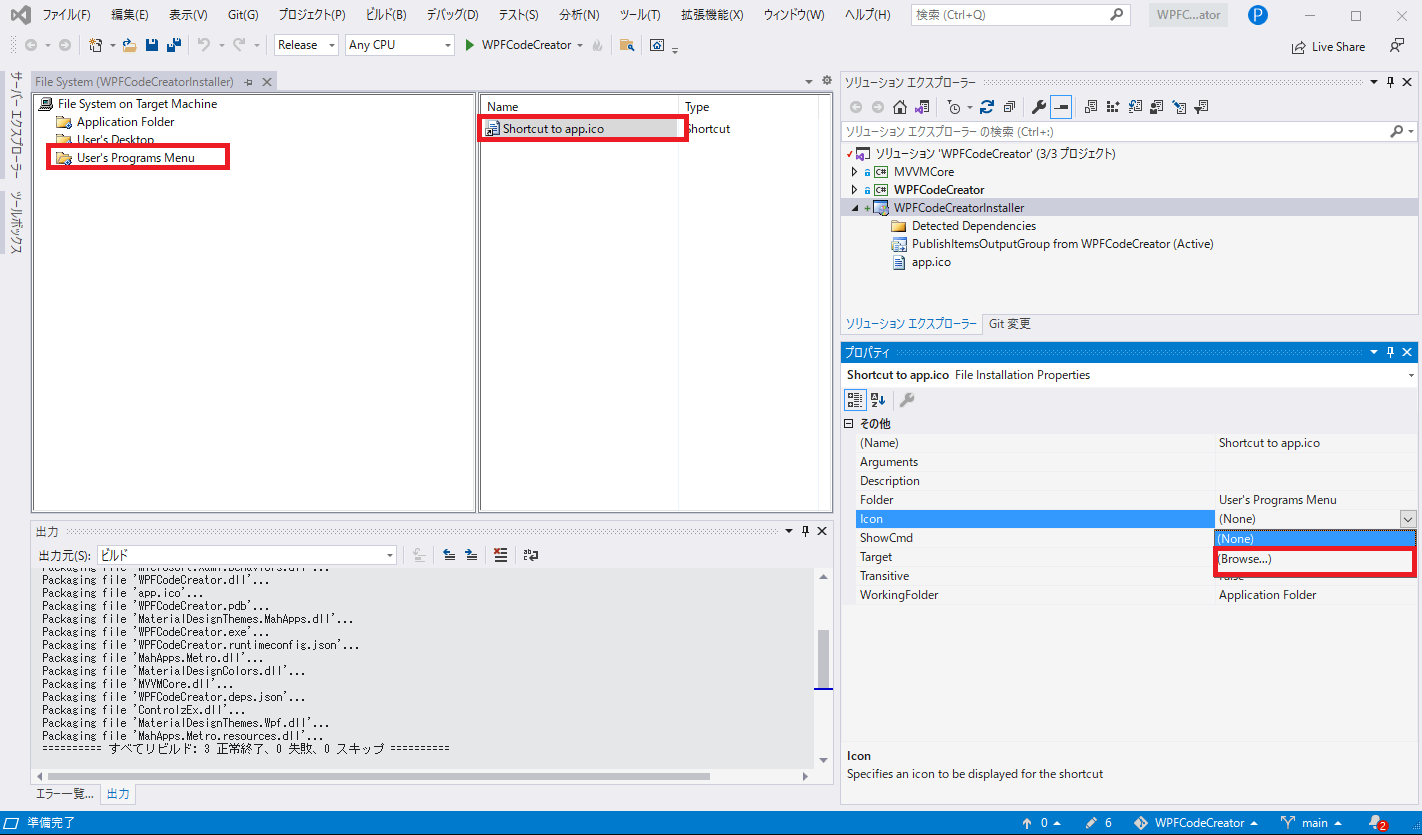
Task: Click the Undo arrow in toolbar
Action: 204,45
